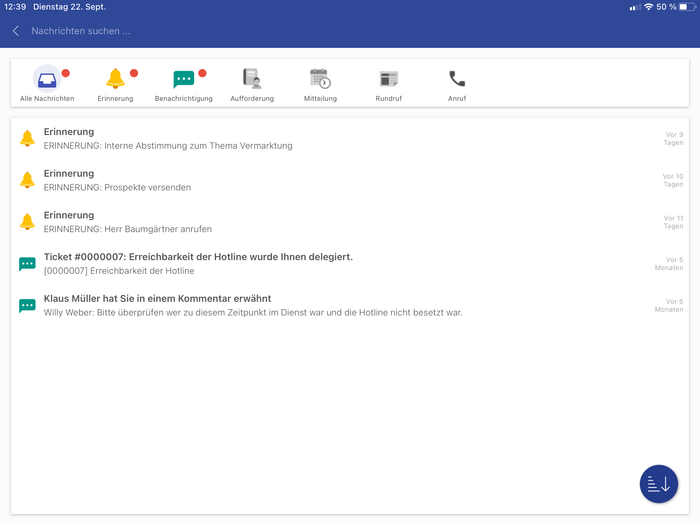The height and width of the screenshot is (525, 700).
Task: Filter messages by Rundruf
Action: click(x=388, y=79)
